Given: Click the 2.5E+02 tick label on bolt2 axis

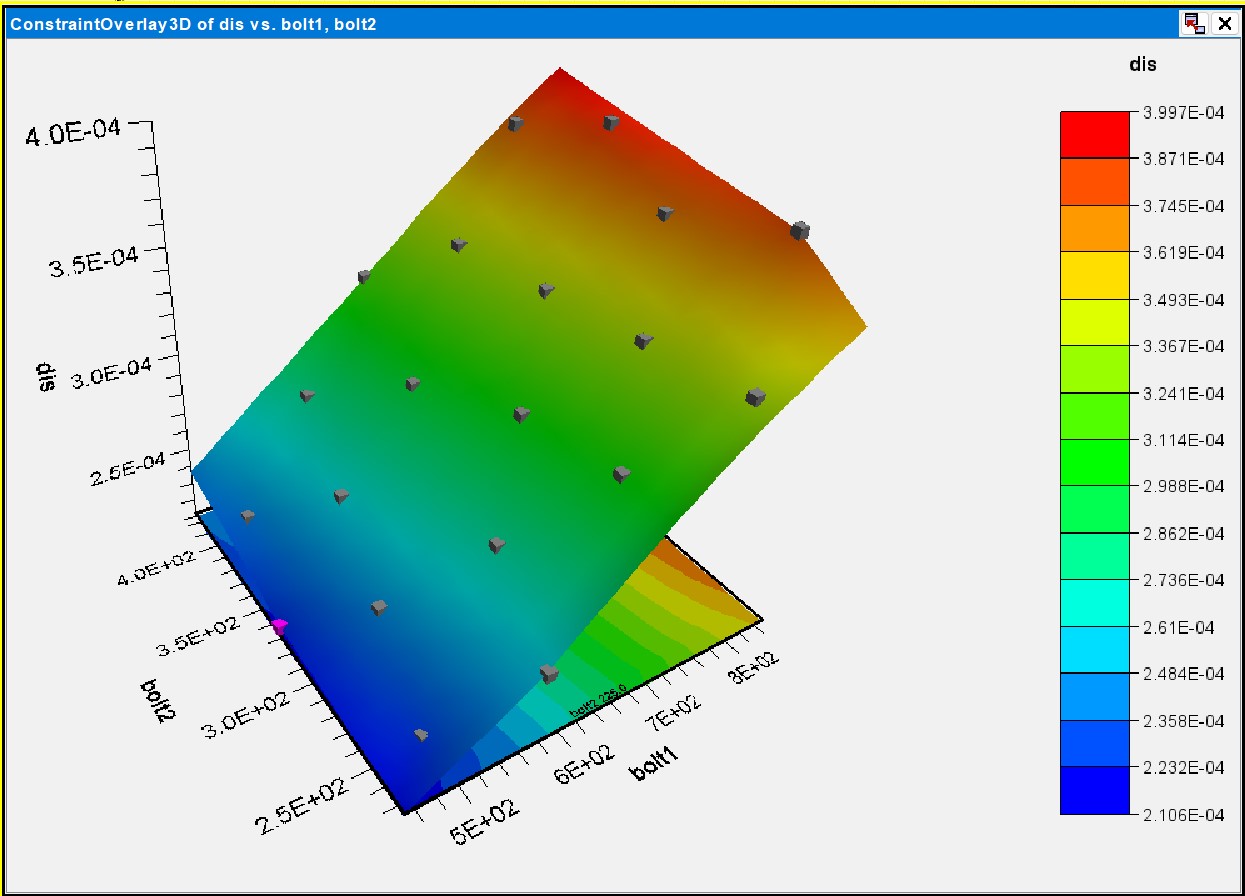Looking at the screenshot, I should click(302, 806).
